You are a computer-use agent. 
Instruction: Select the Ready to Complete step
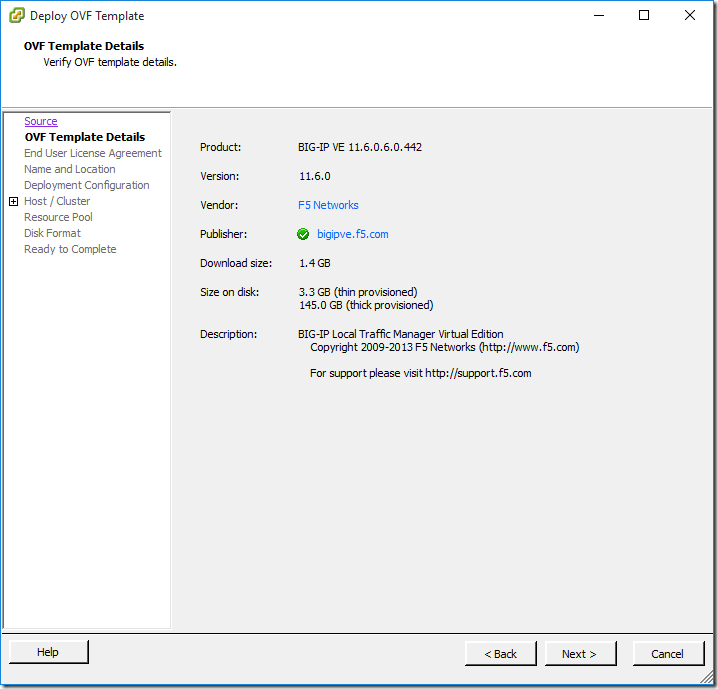pos(70,249)
